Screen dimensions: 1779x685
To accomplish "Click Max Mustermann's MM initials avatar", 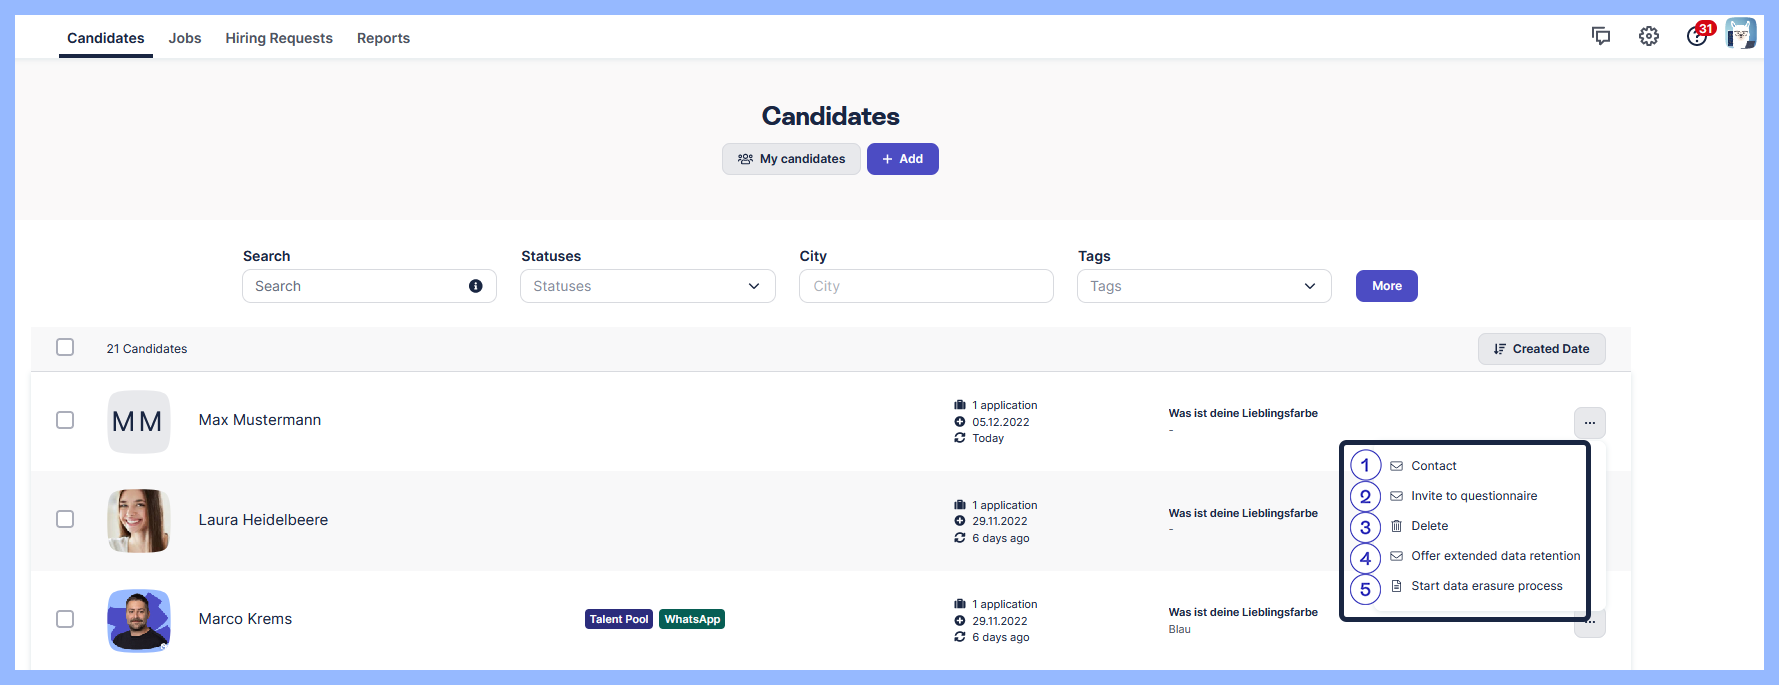I will (x=138, y=422).
